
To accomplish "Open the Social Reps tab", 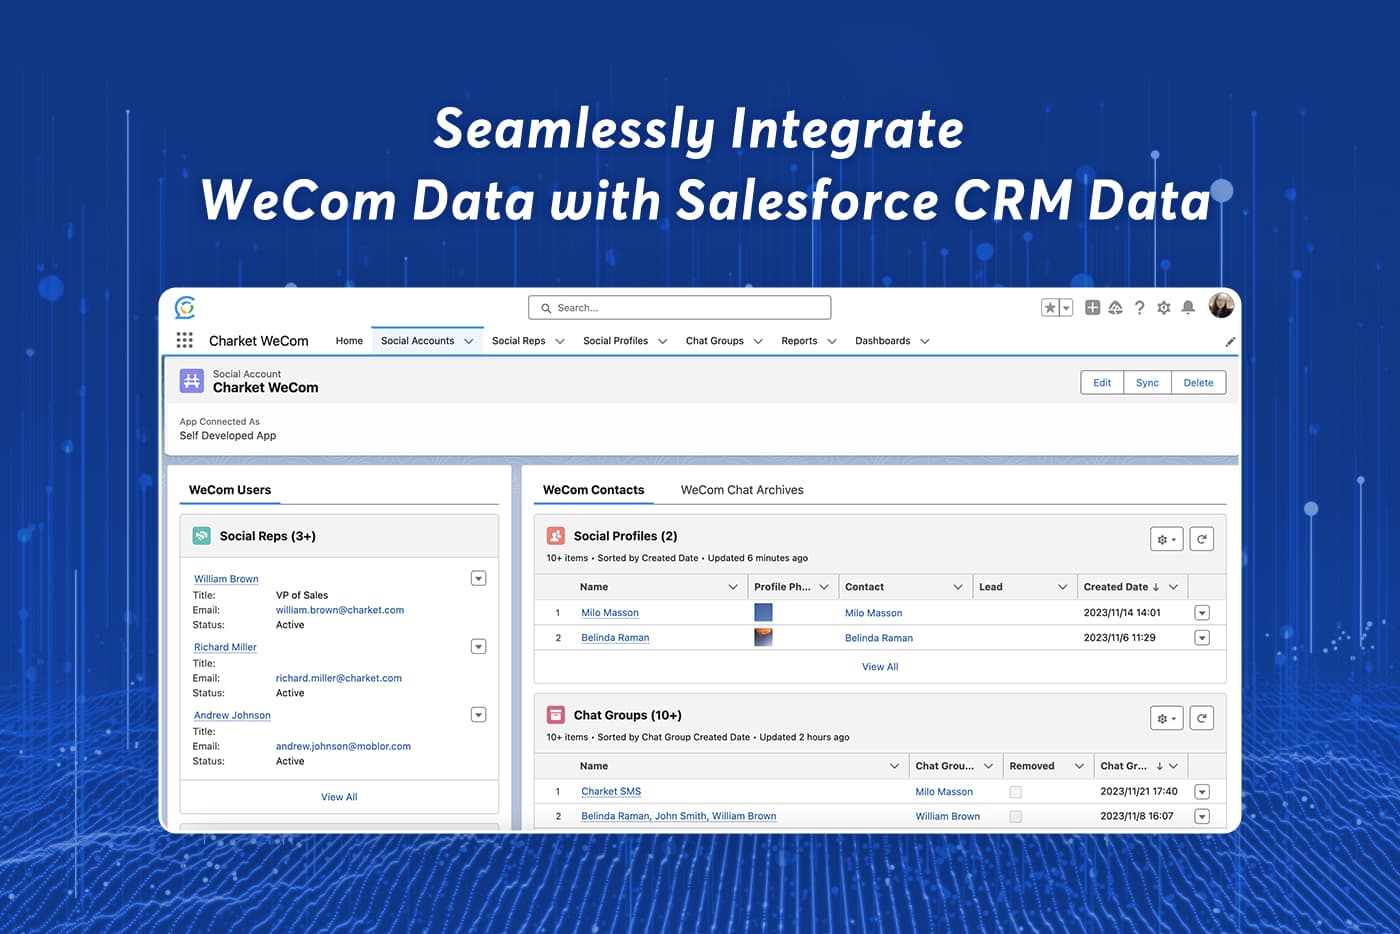I will (519, 341).
